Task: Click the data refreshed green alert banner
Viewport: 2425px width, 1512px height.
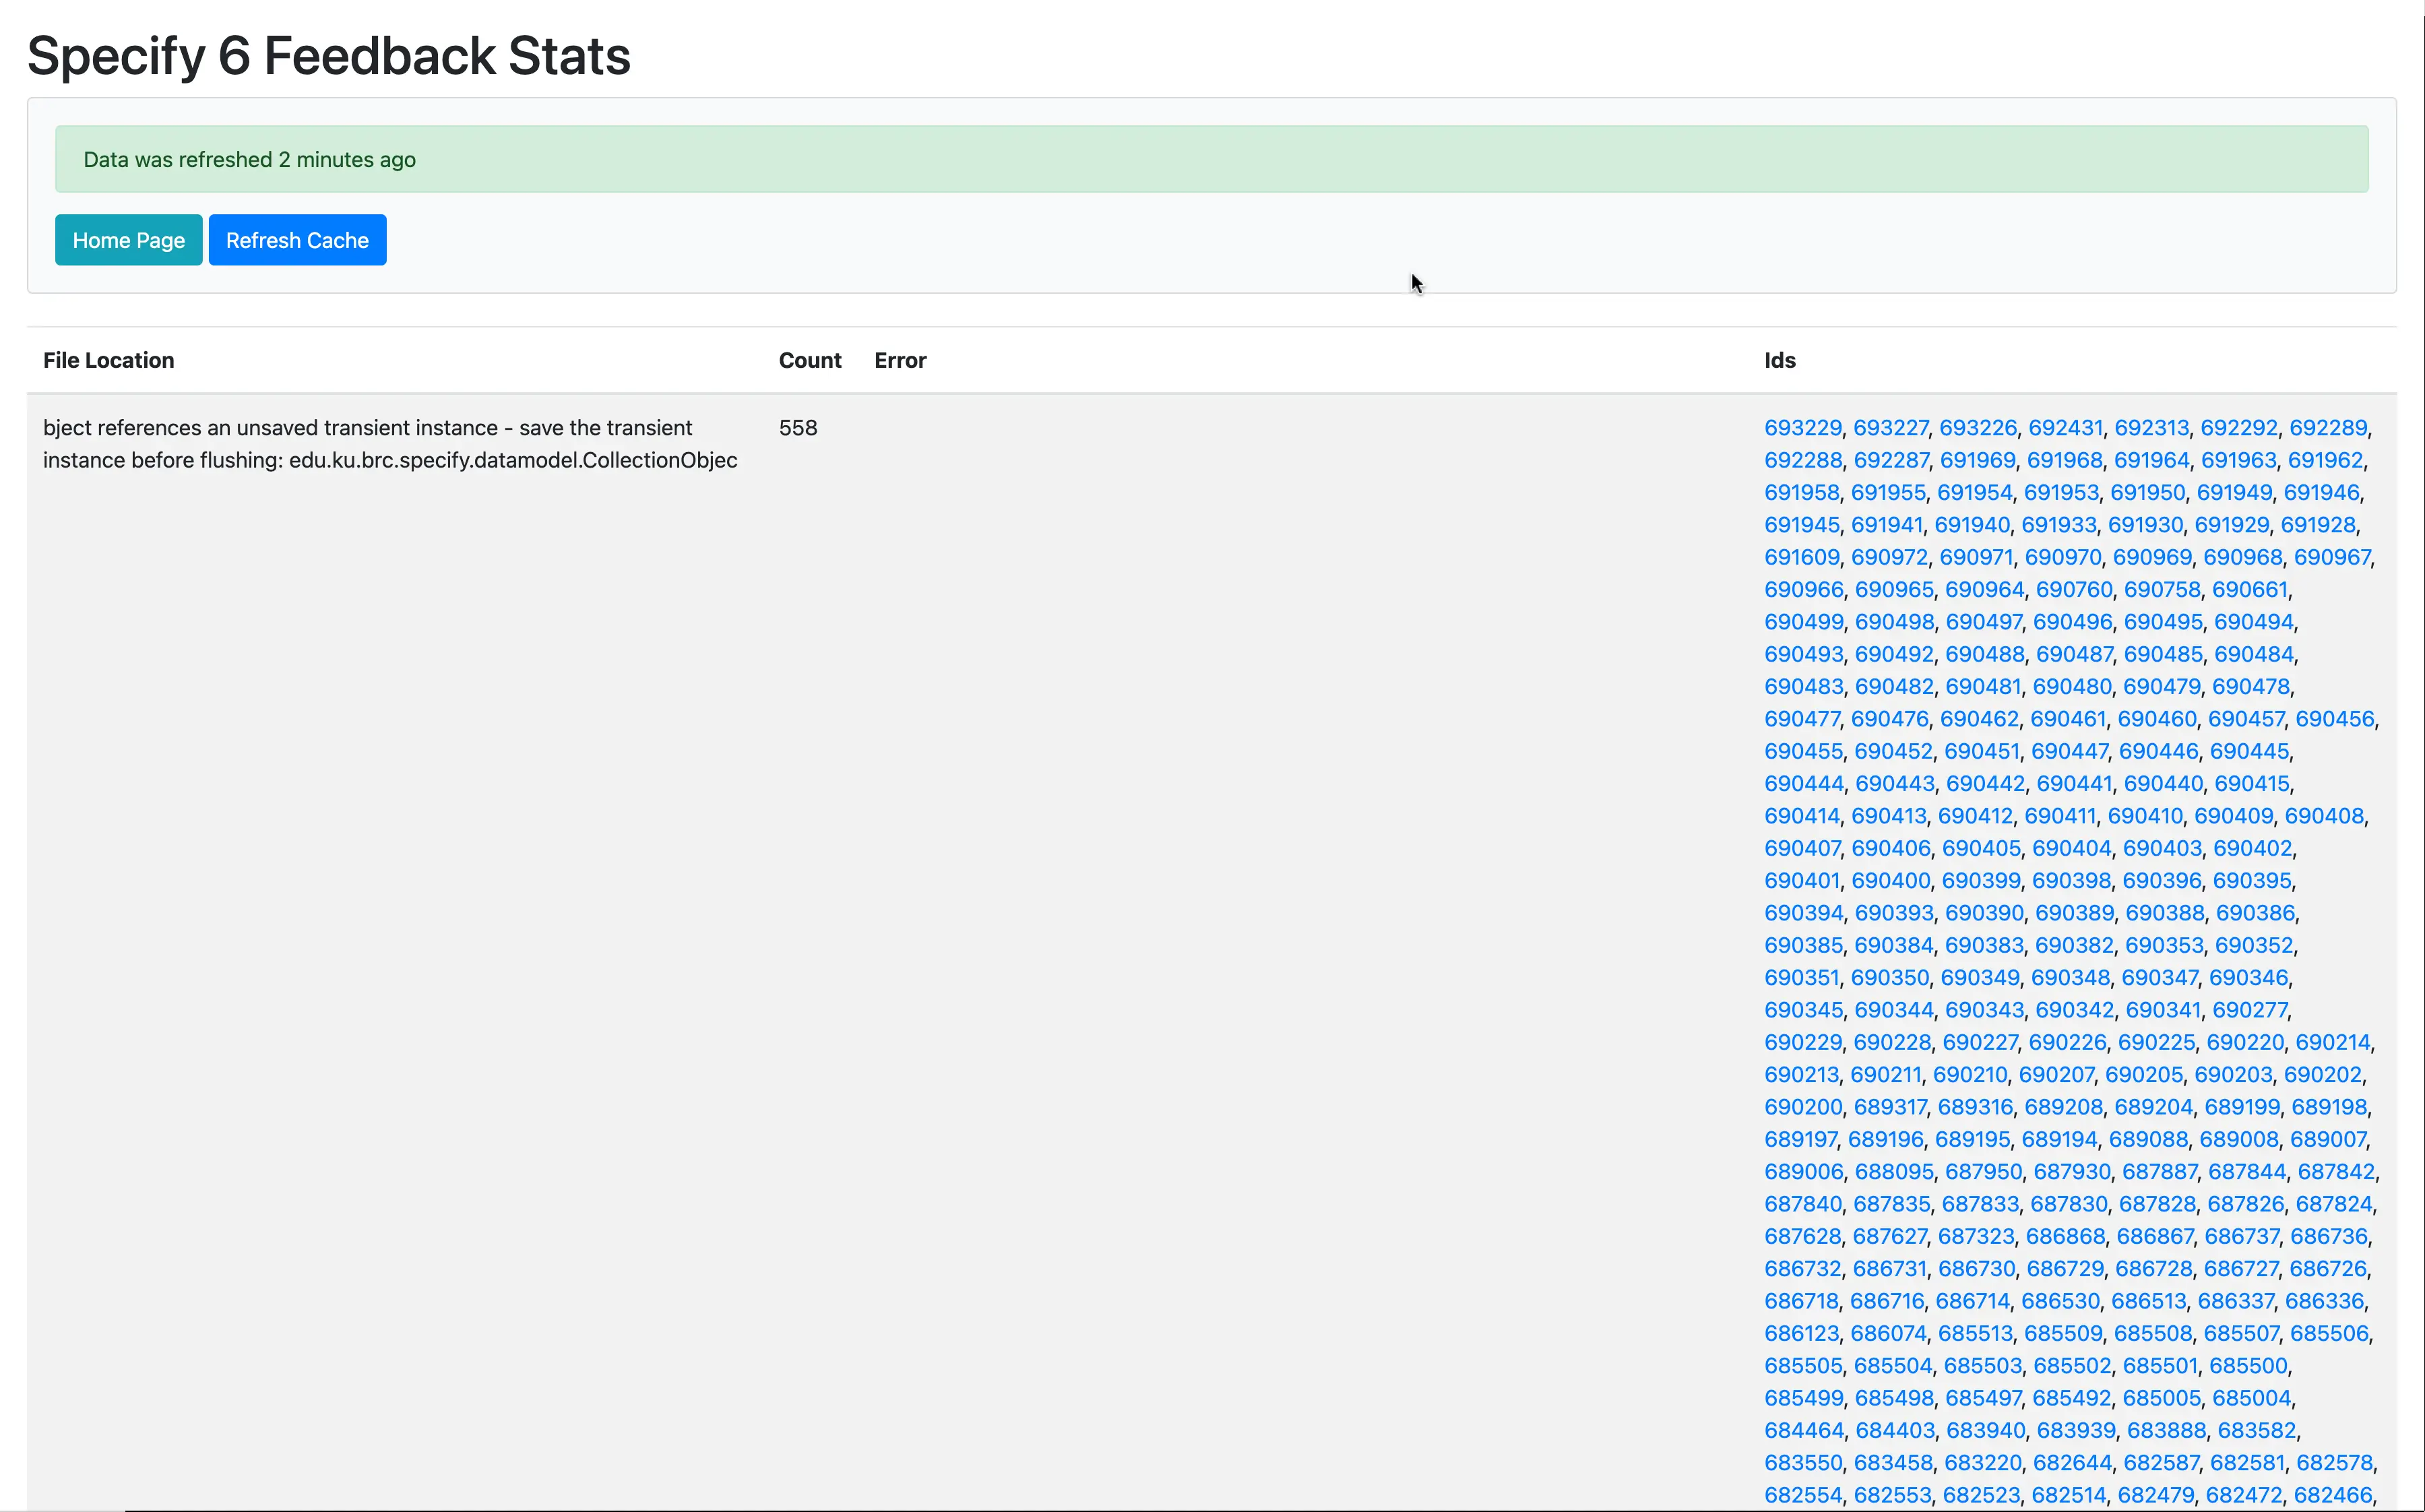Action: [x=1211, y=159]
